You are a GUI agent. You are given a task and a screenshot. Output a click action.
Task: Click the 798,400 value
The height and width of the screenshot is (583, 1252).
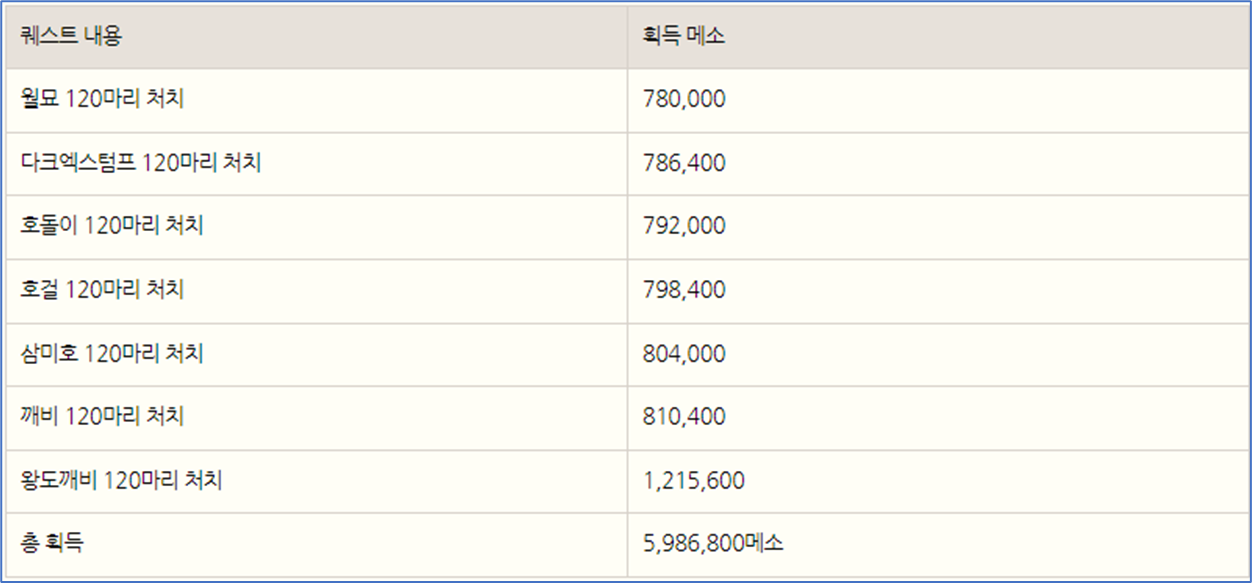[685, 290]
